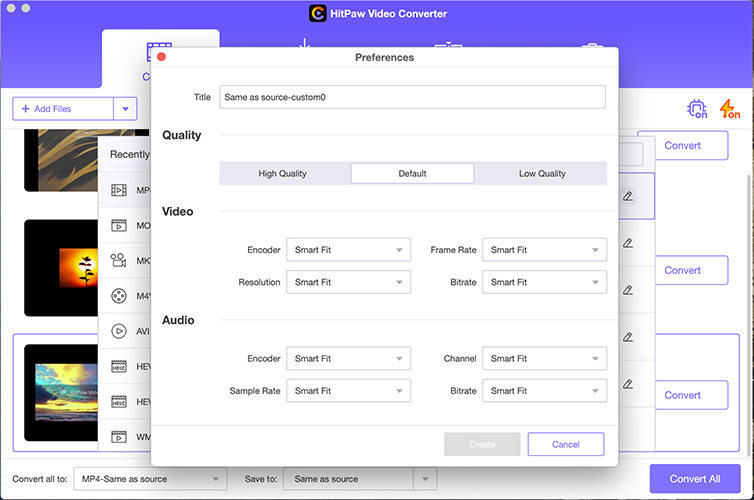Open Resolution dropdown

(x=349, y=282)
